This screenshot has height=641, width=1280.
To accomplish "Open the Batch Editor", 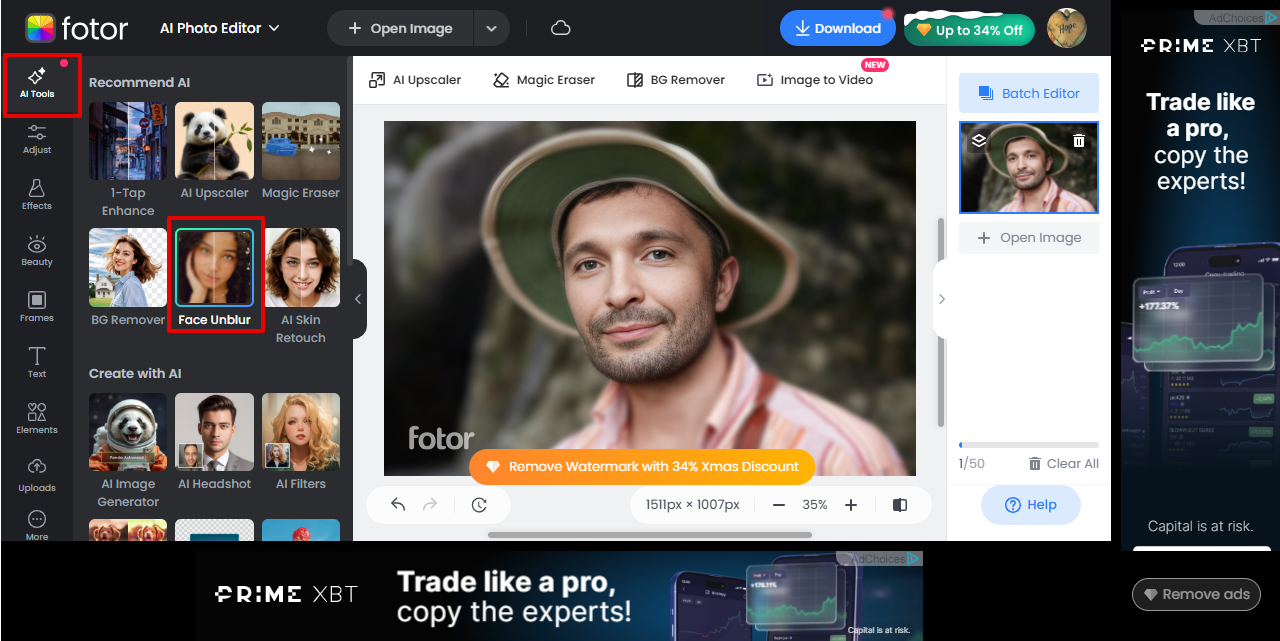I will [1029, 92].
